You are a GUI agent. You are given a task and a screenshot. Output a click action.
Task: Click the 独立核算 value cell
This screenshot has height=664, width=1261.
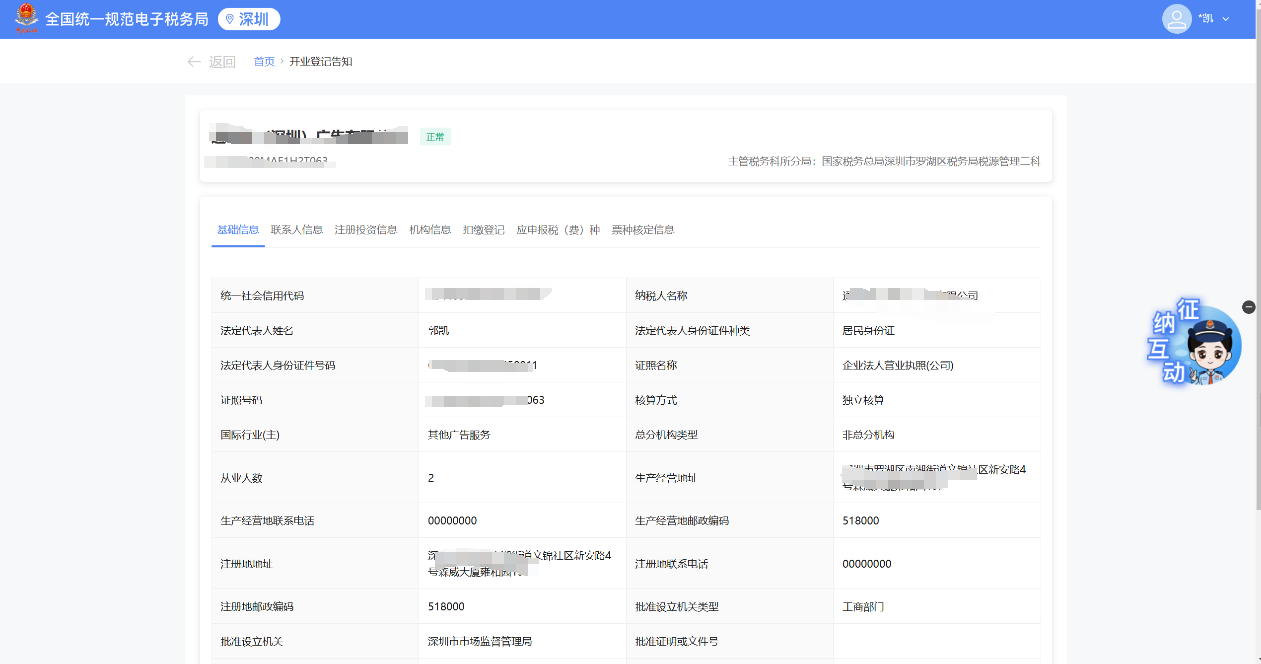click(x=936, y=400)
